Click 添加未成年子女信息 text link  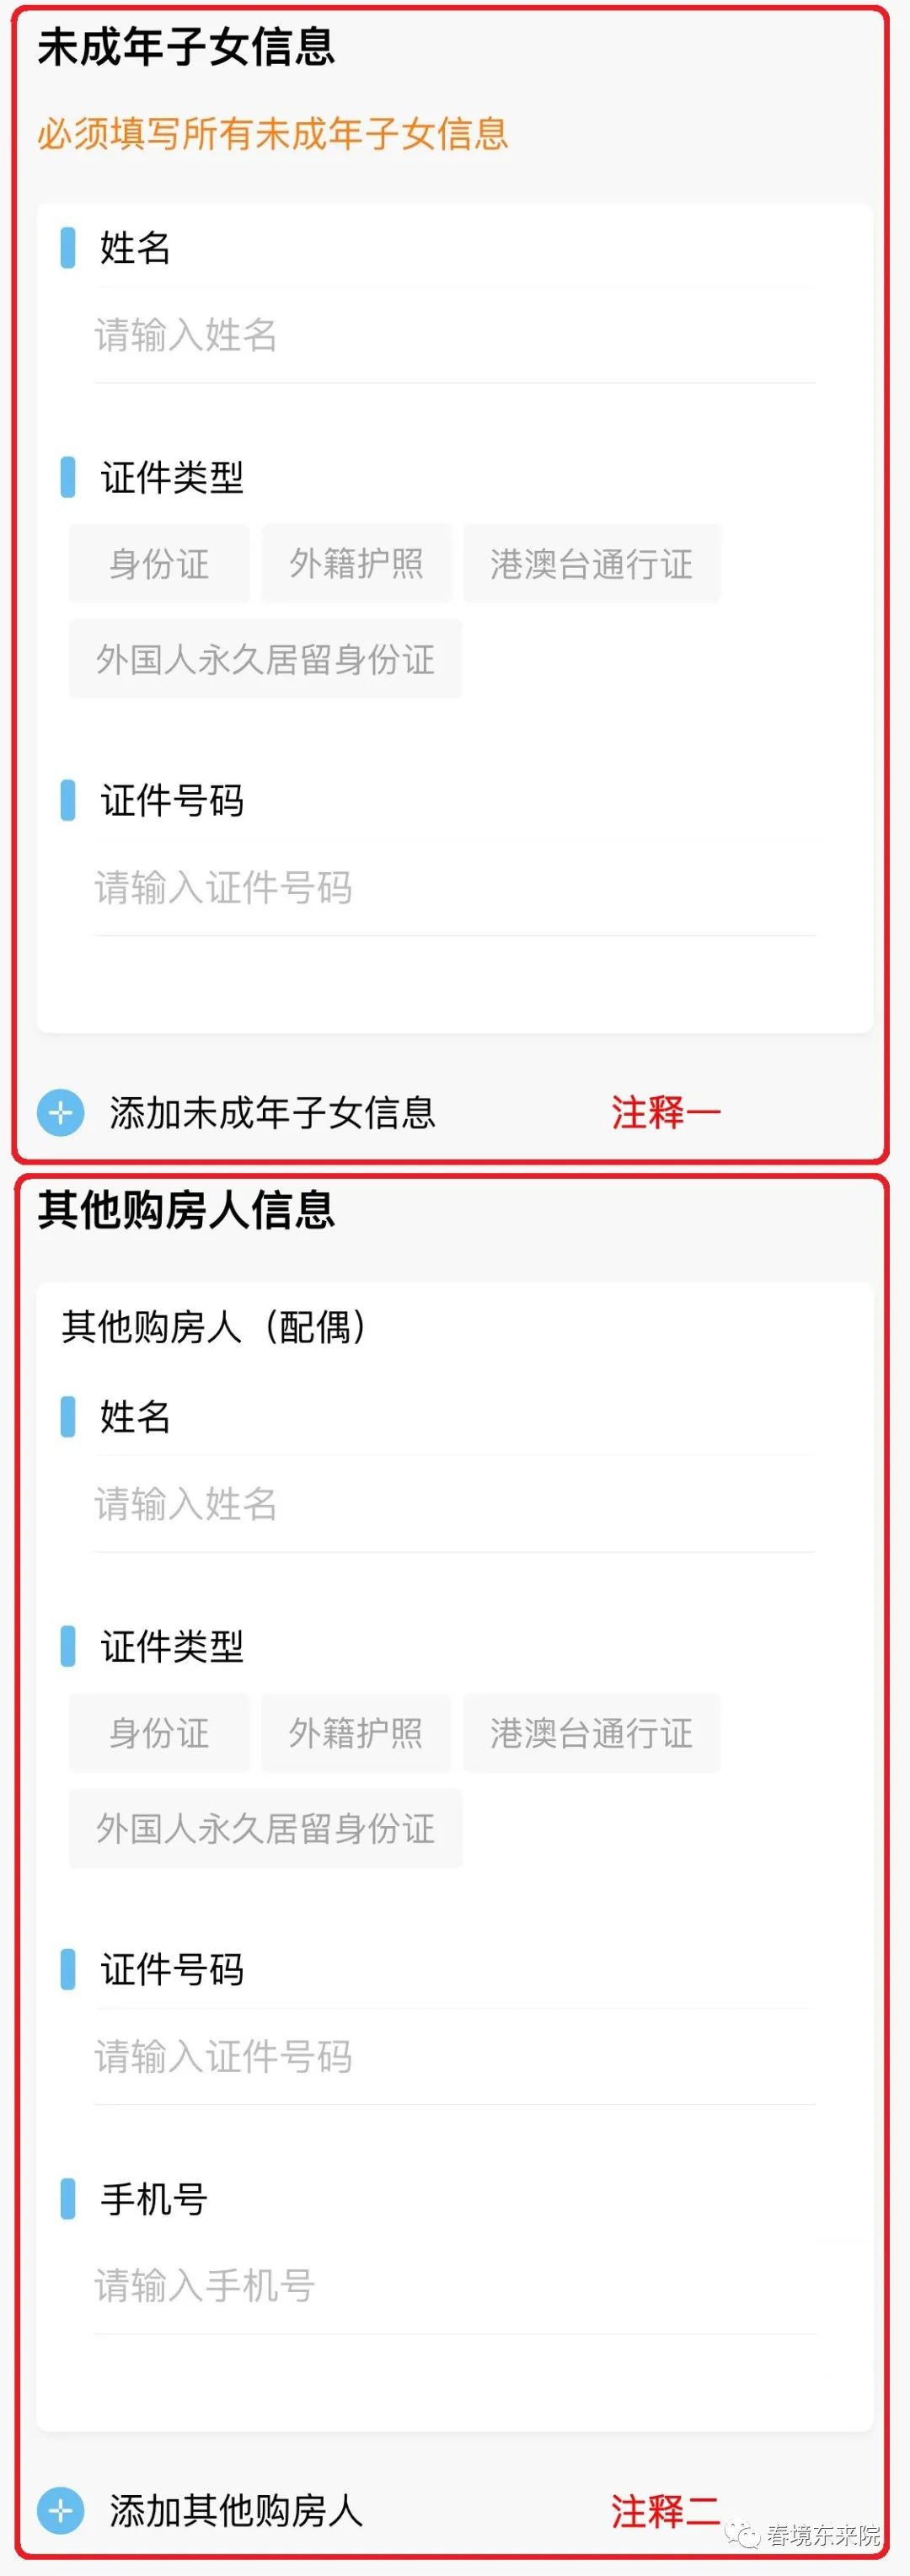273,1113
